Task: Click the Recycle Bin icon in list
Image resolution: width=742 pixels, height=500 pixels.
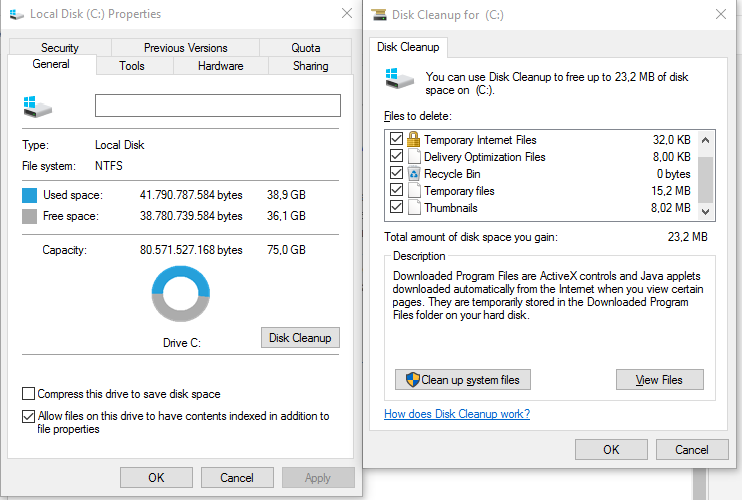Action: pyautogui.click(x=414, y=174)
